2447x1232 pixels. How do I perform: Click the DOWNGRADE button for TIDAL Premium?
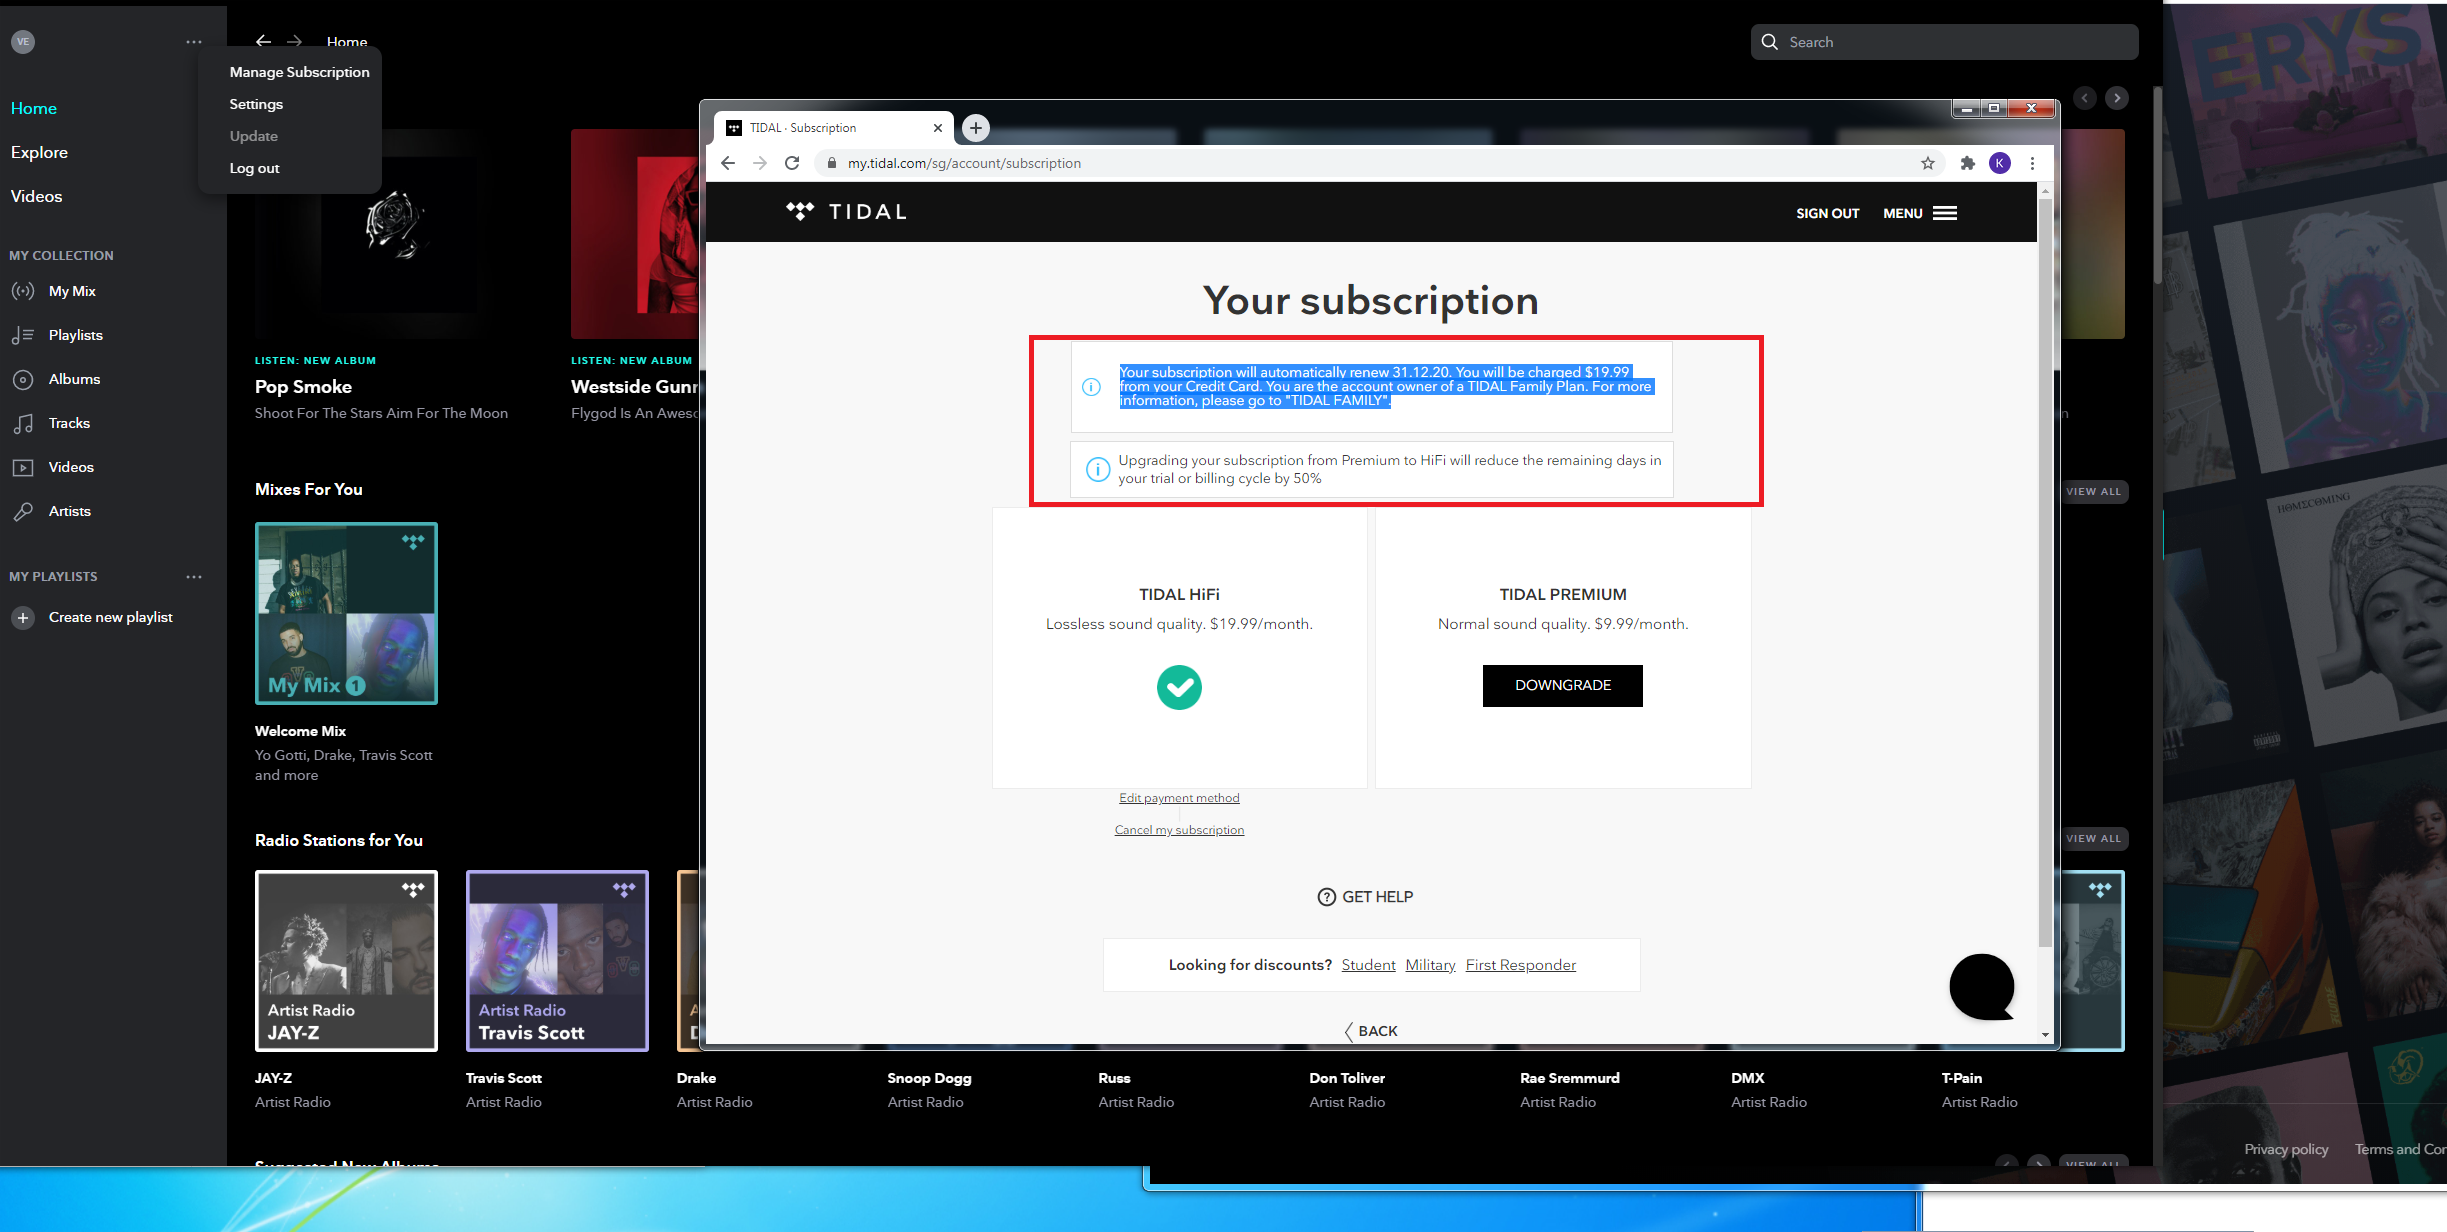point(1563,686)
